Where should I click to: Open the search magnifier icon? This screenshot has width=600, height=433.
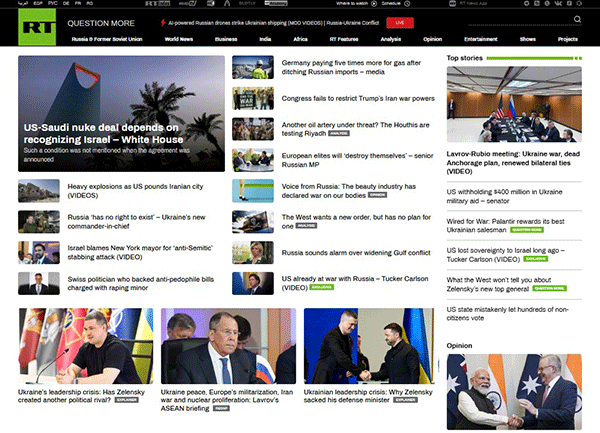(x=577, y=19)
